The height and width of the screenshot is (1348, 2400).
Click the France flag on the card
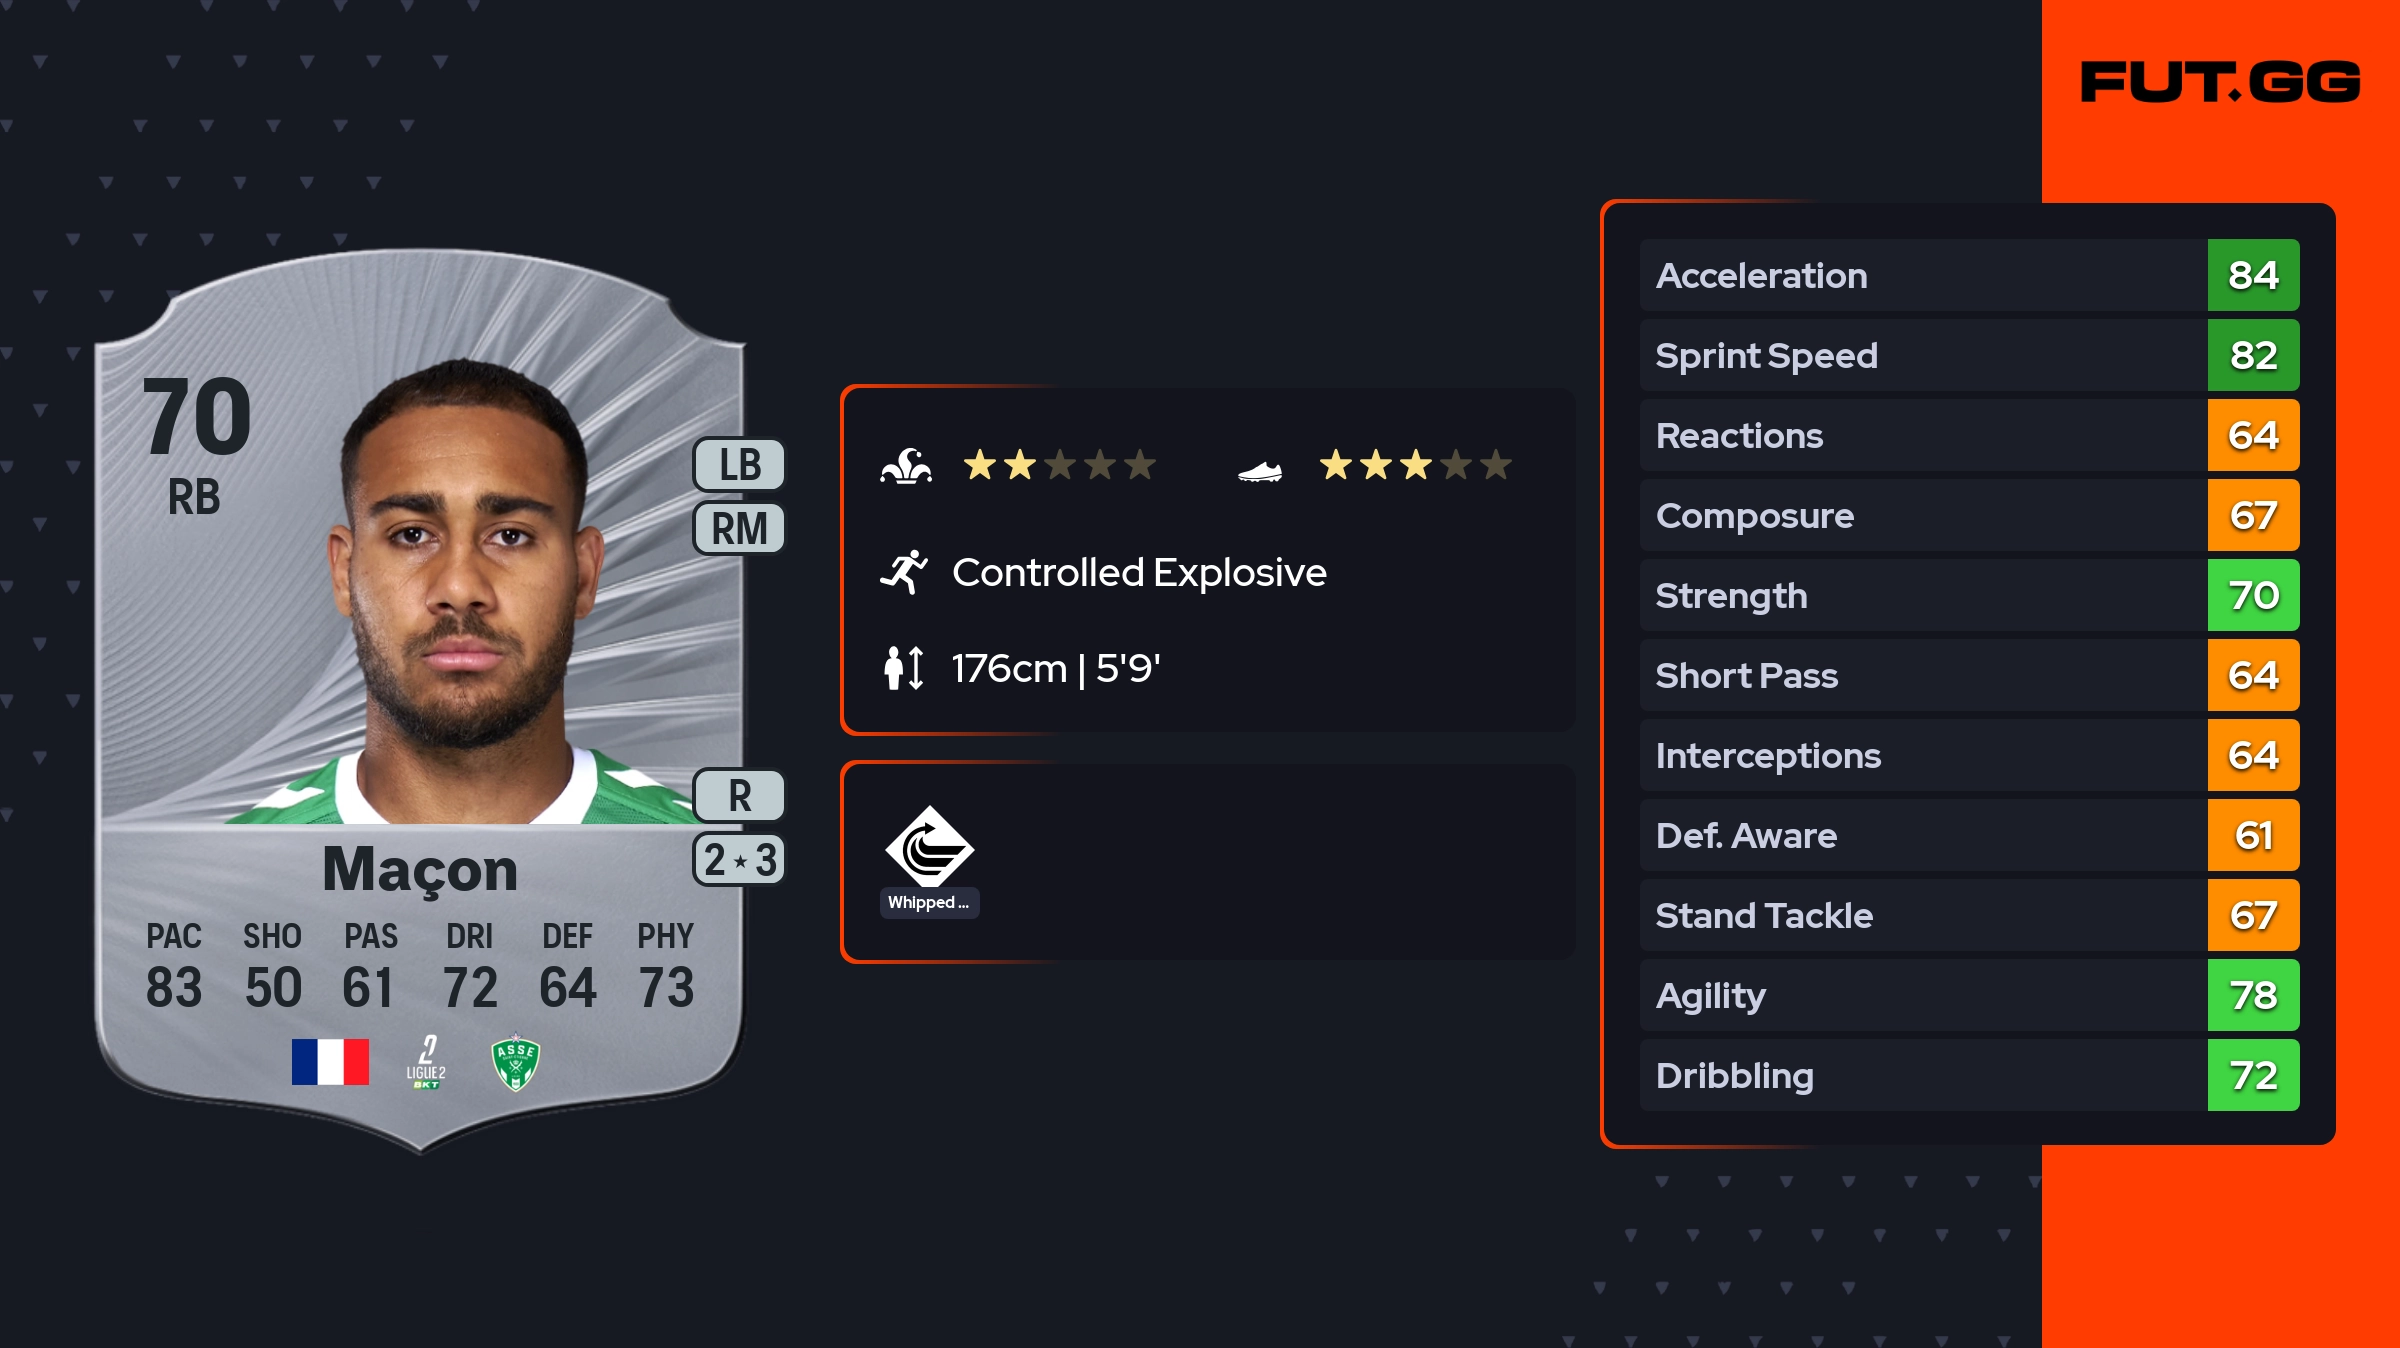tap(330, 1062)
